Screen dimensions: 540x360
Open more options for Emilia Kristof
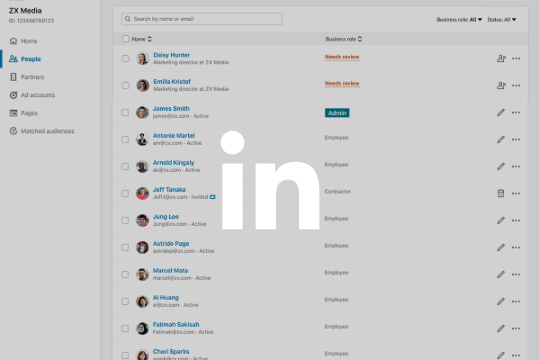(516, 85)
